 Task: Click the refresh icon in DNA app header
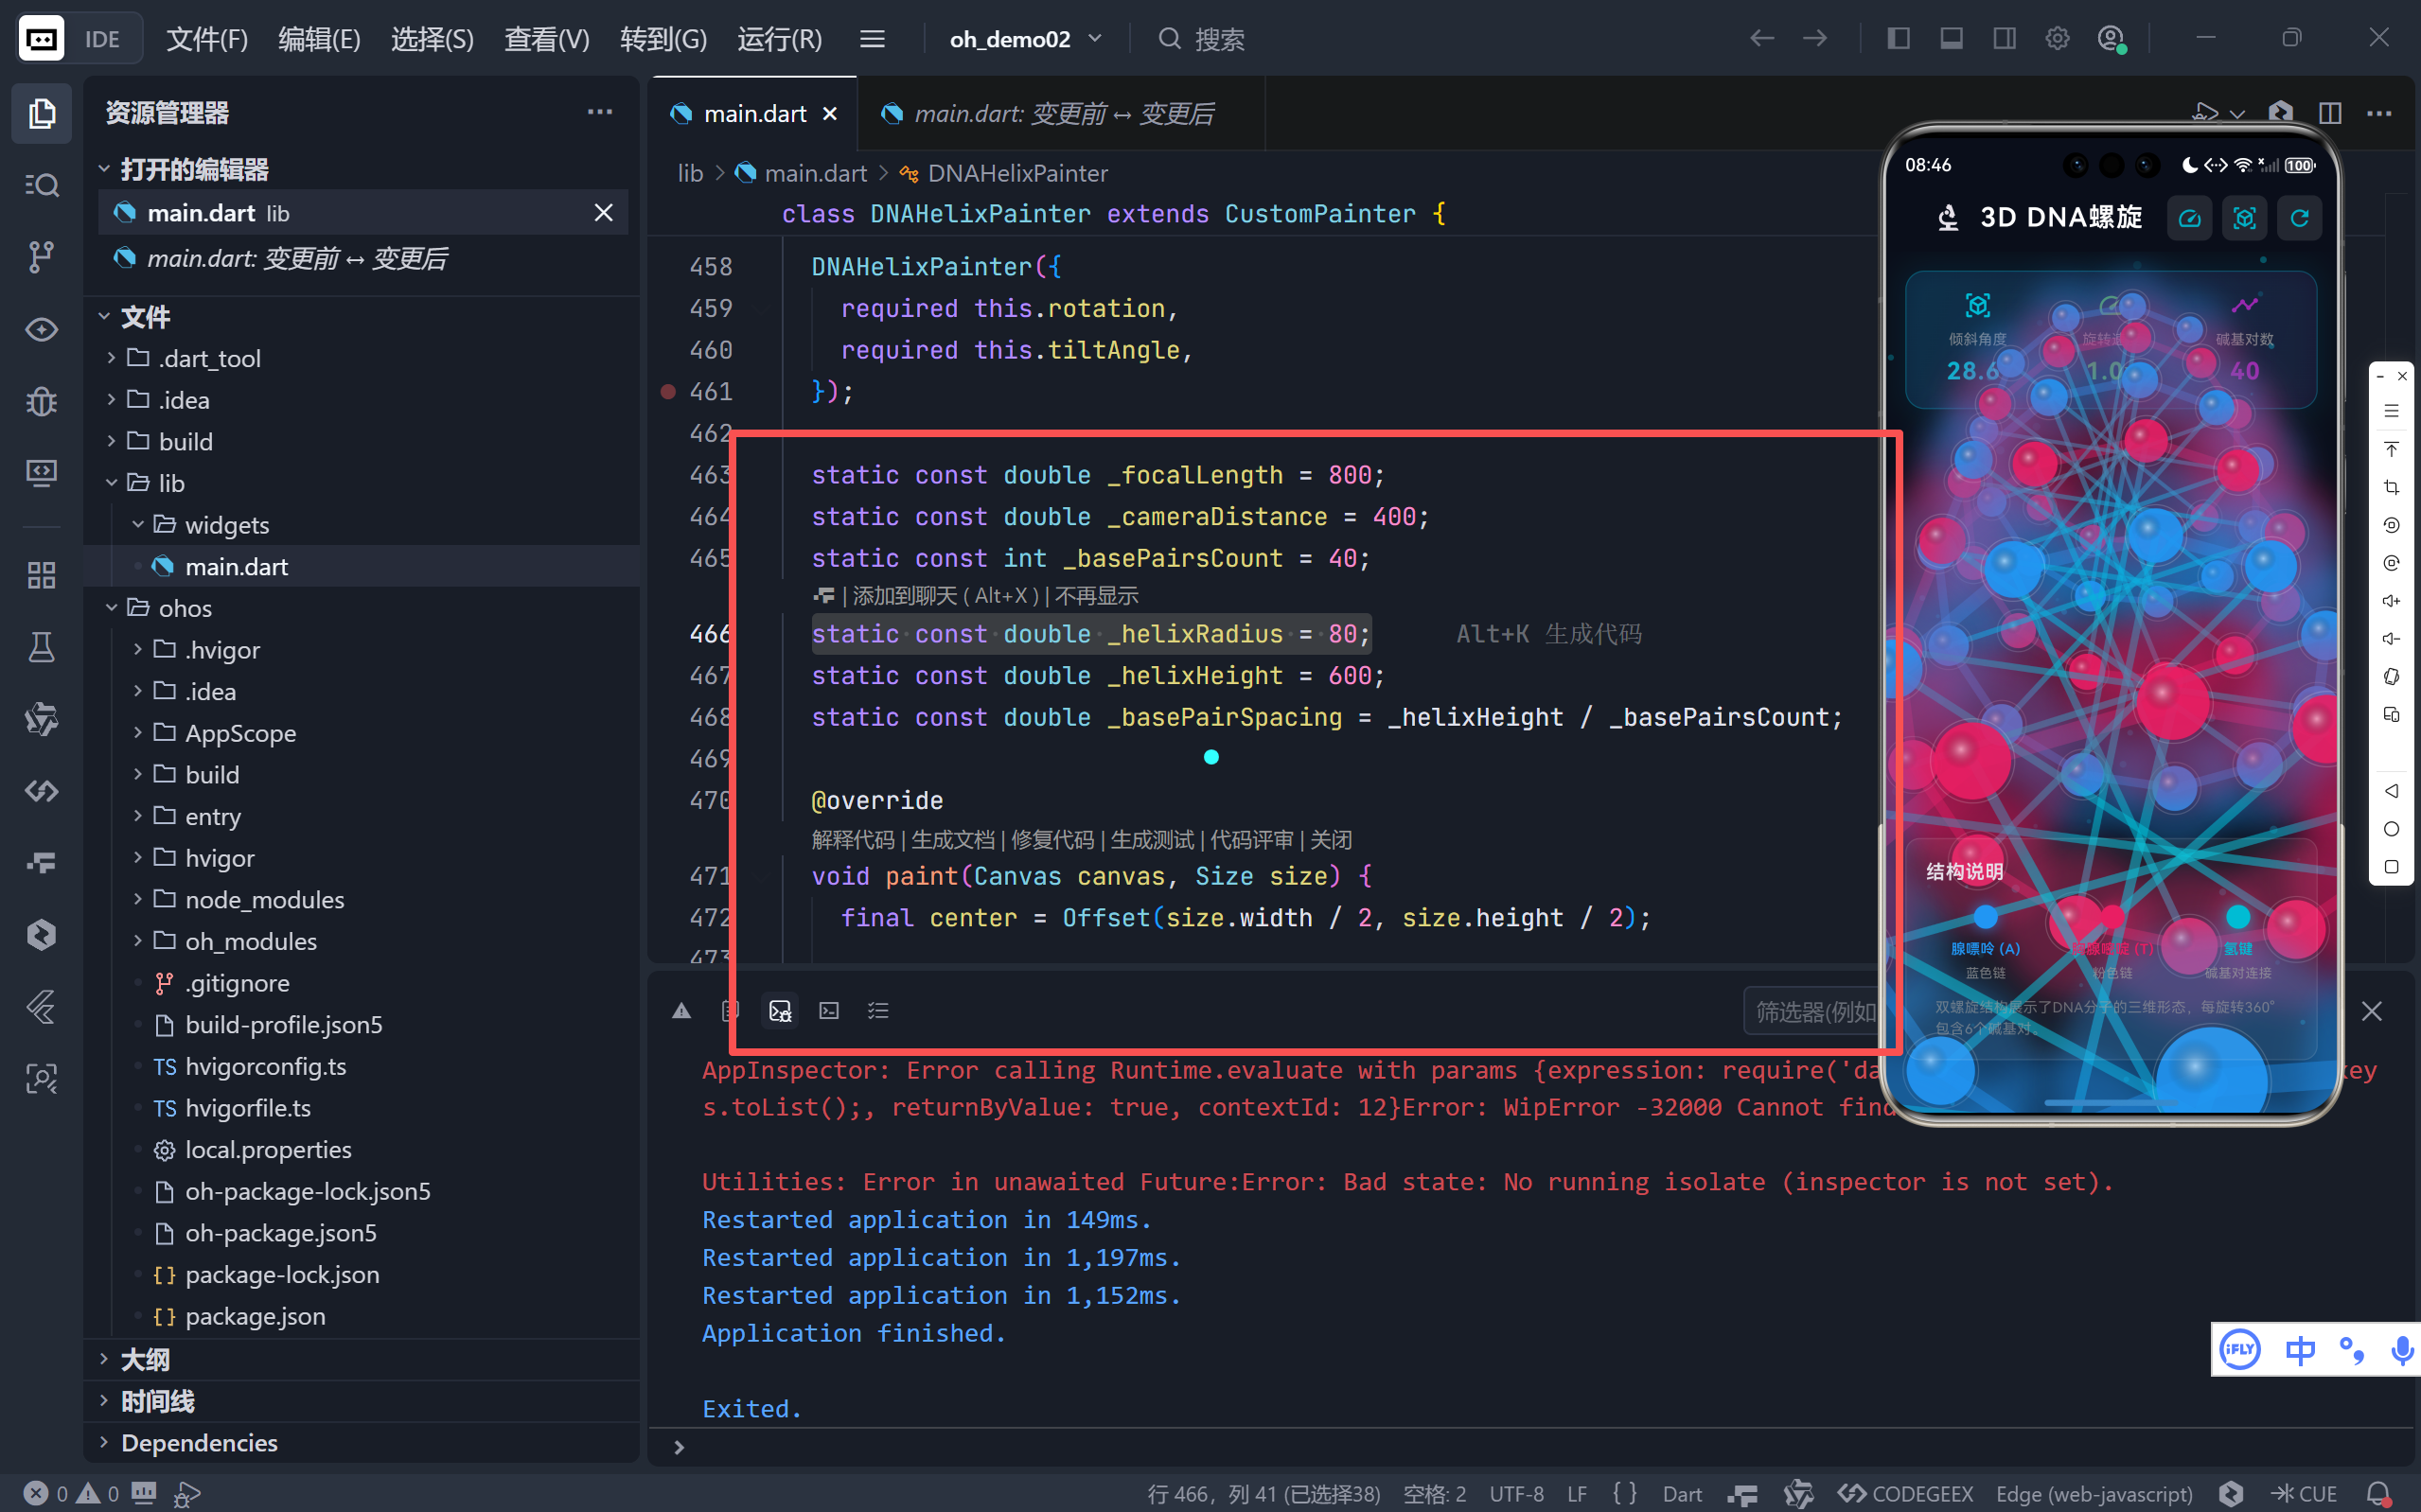(x=2299, y=218)
